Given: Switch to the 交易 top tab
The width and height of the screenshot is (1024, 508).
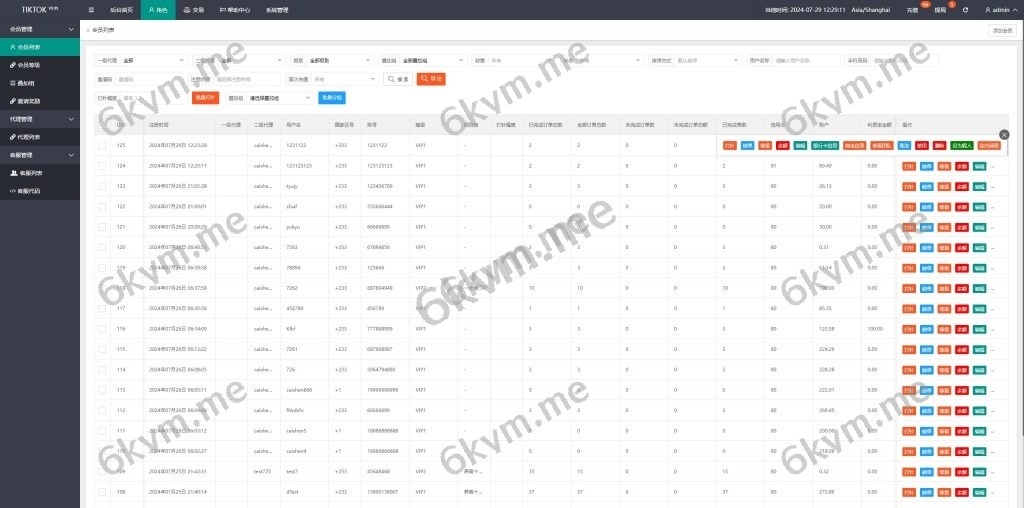Looking at the screenshot, I should pyautogui.click(x=193, y=9).
